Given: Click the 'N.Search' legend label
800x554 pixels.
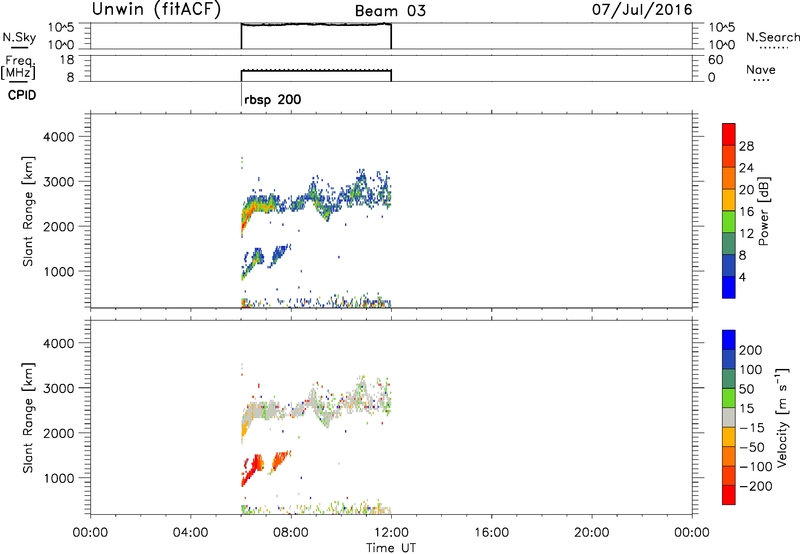Looking at the screenshot, I should coord(773,37).
